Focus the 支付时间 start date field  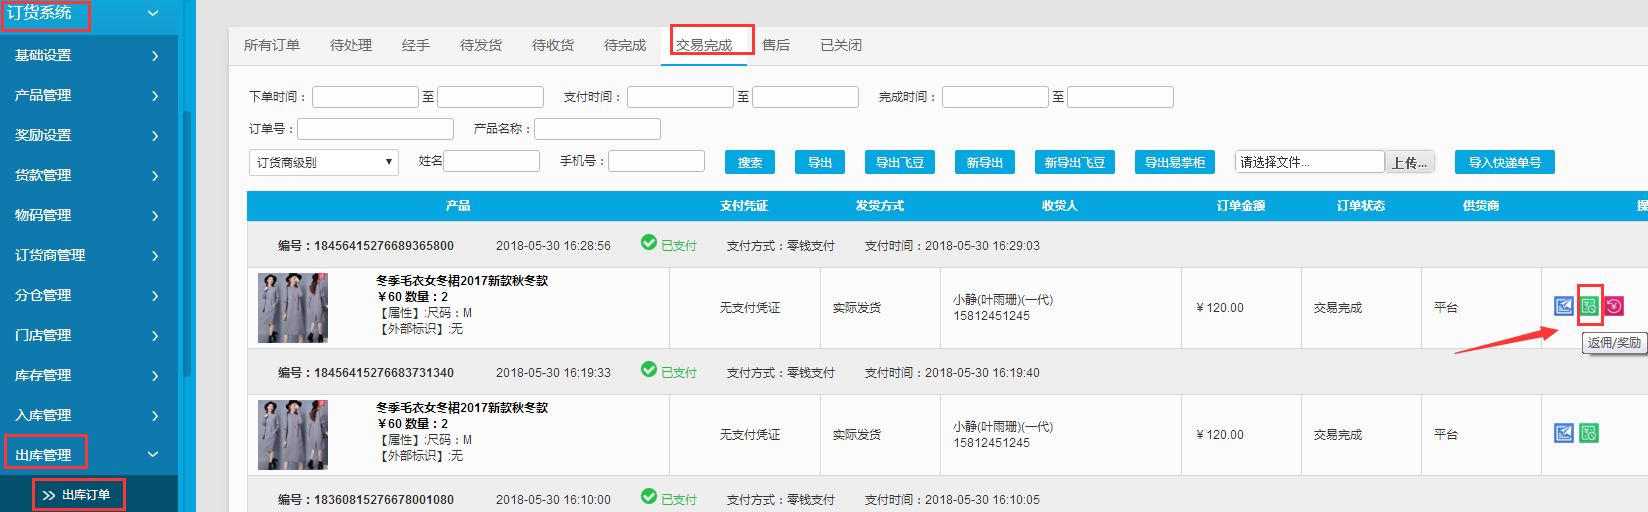(680, 97)
